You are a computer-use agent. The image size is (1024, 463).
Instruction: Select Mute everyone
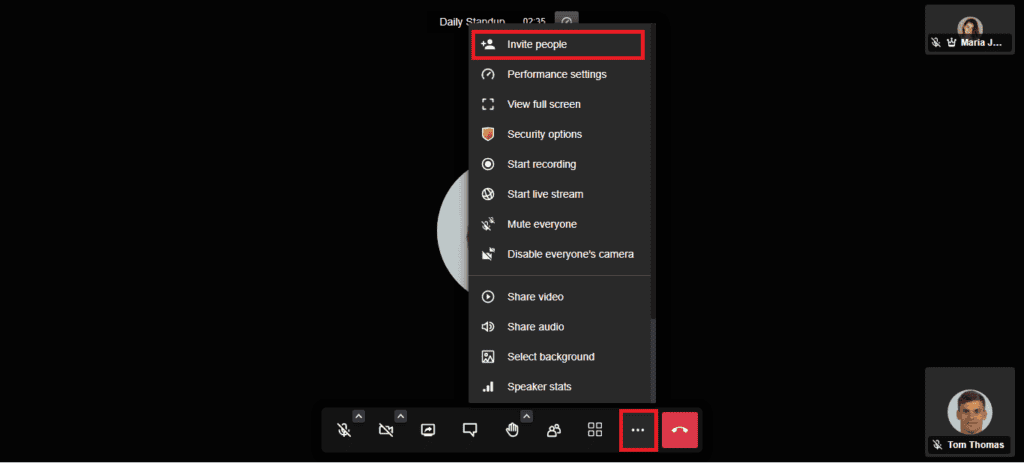560,225
